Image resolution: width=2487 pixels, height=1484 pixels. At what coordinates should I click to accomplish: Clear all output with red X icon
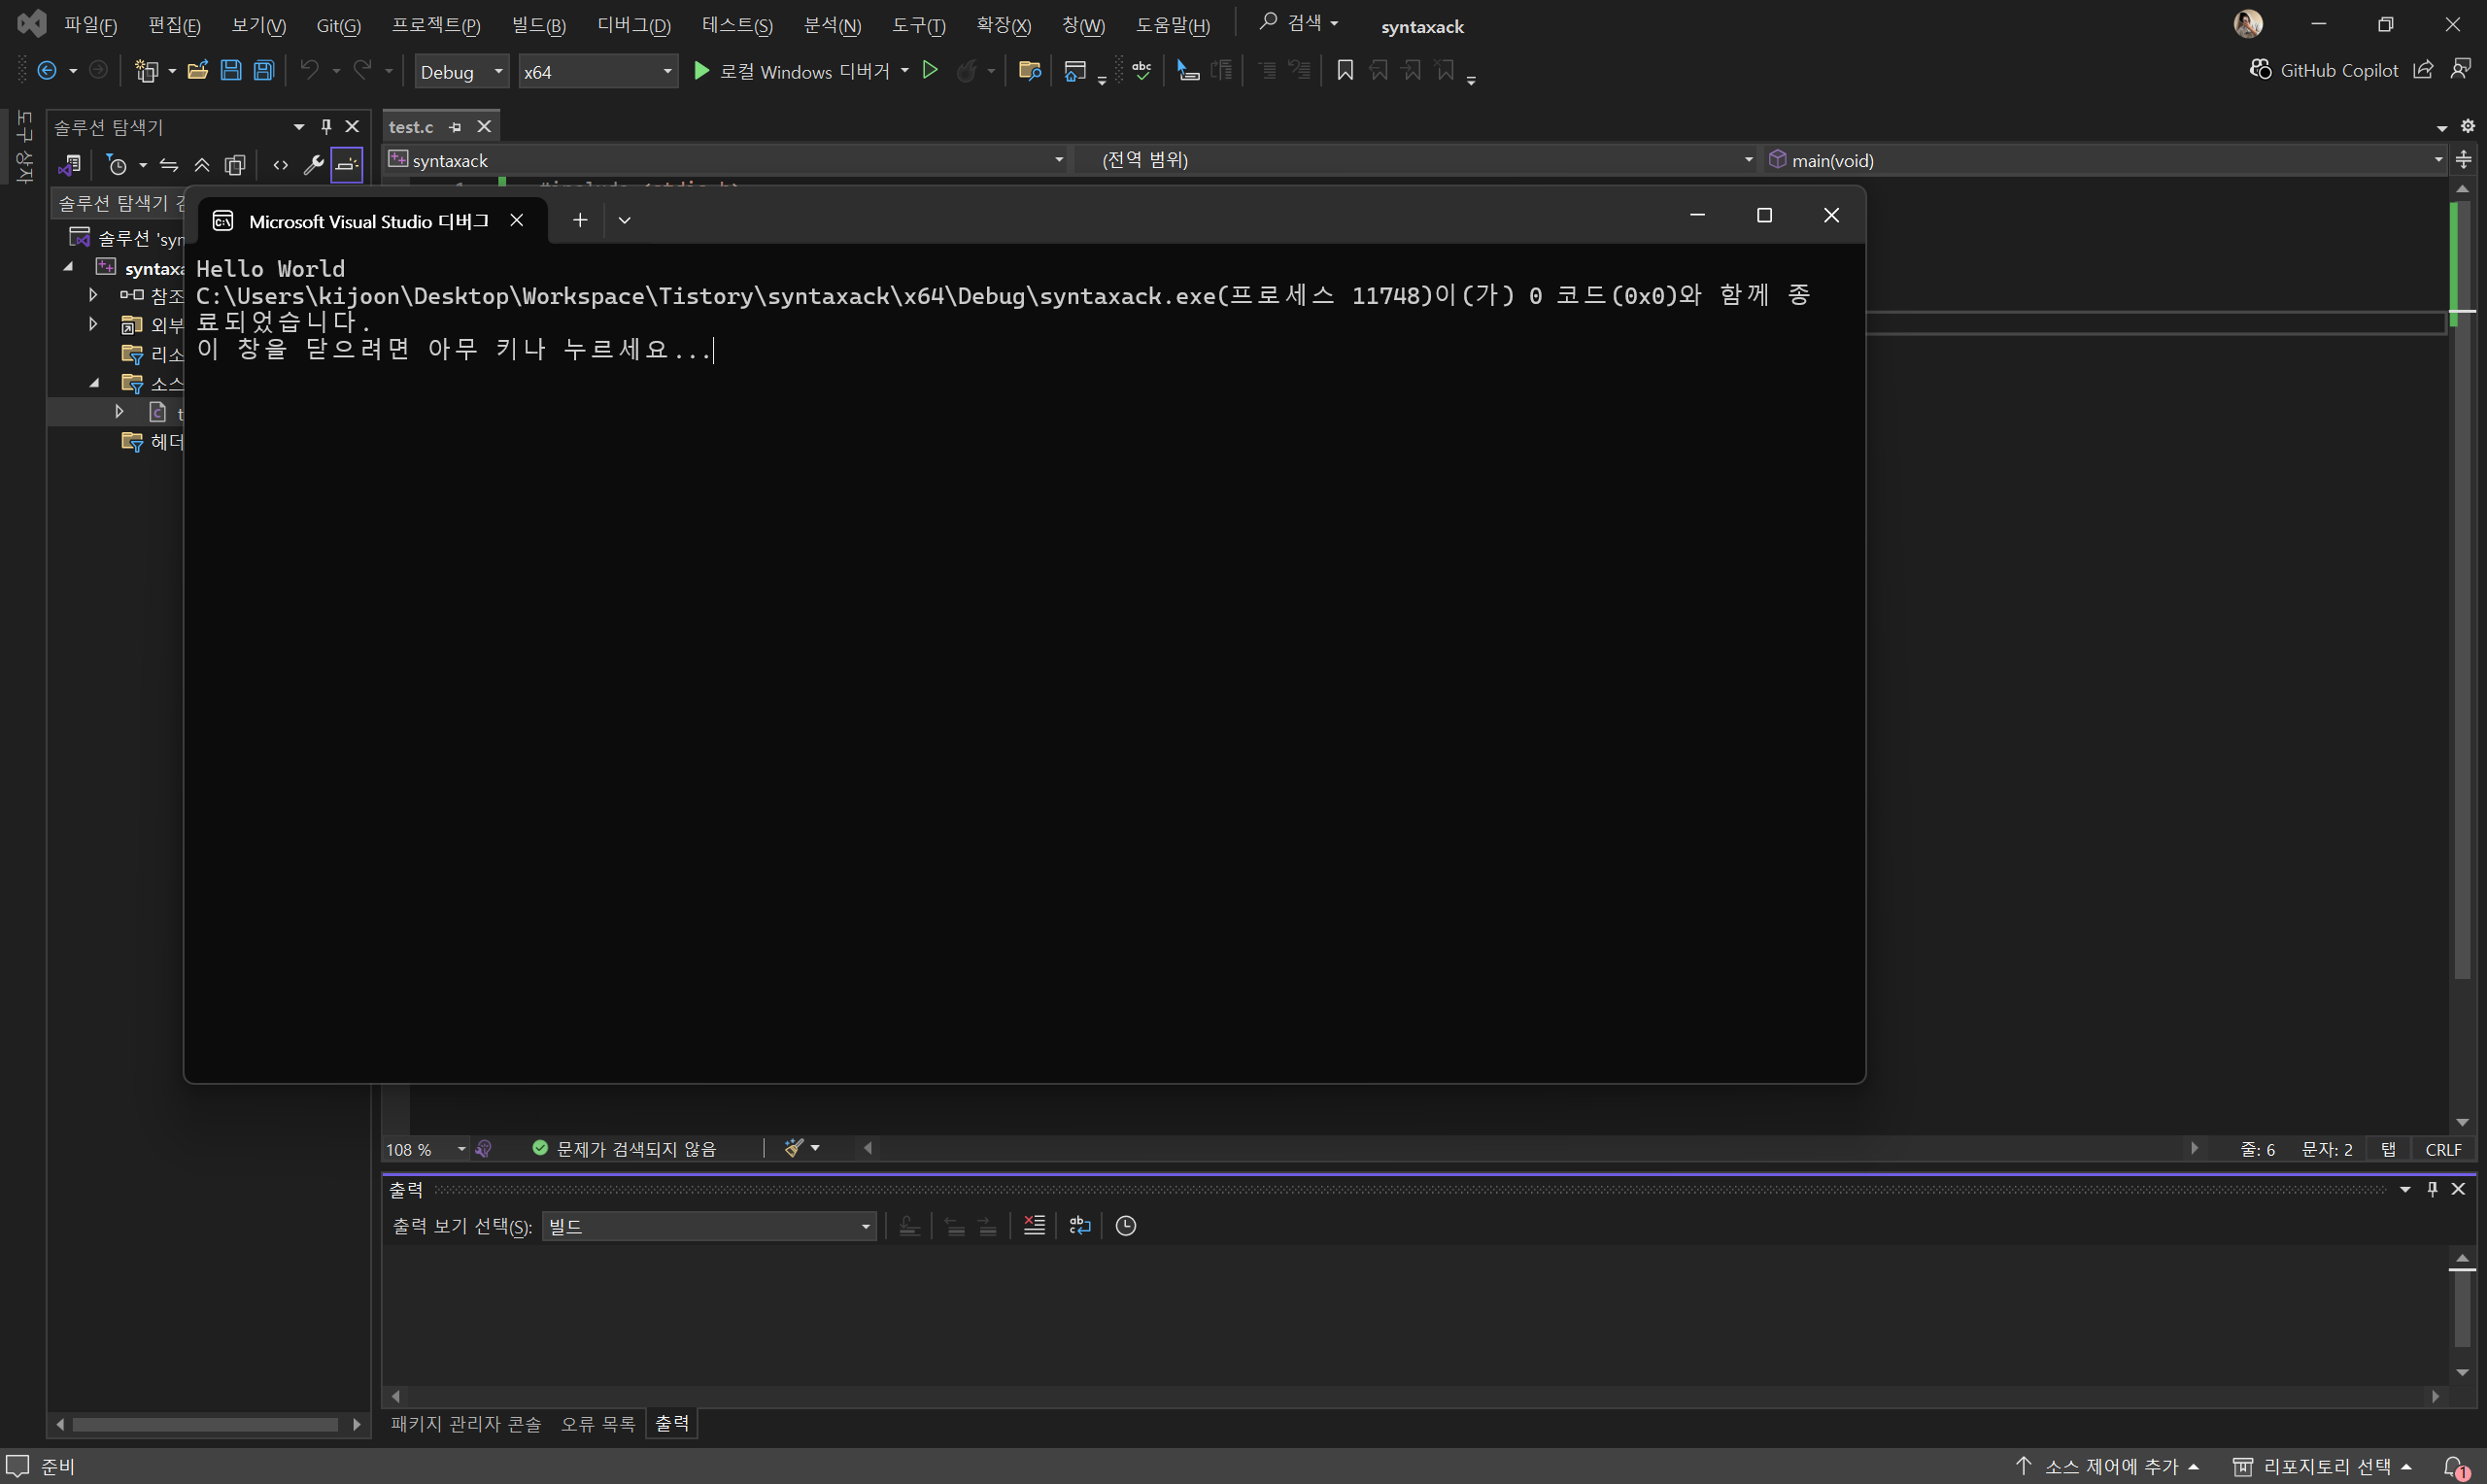[1034, 1225]
